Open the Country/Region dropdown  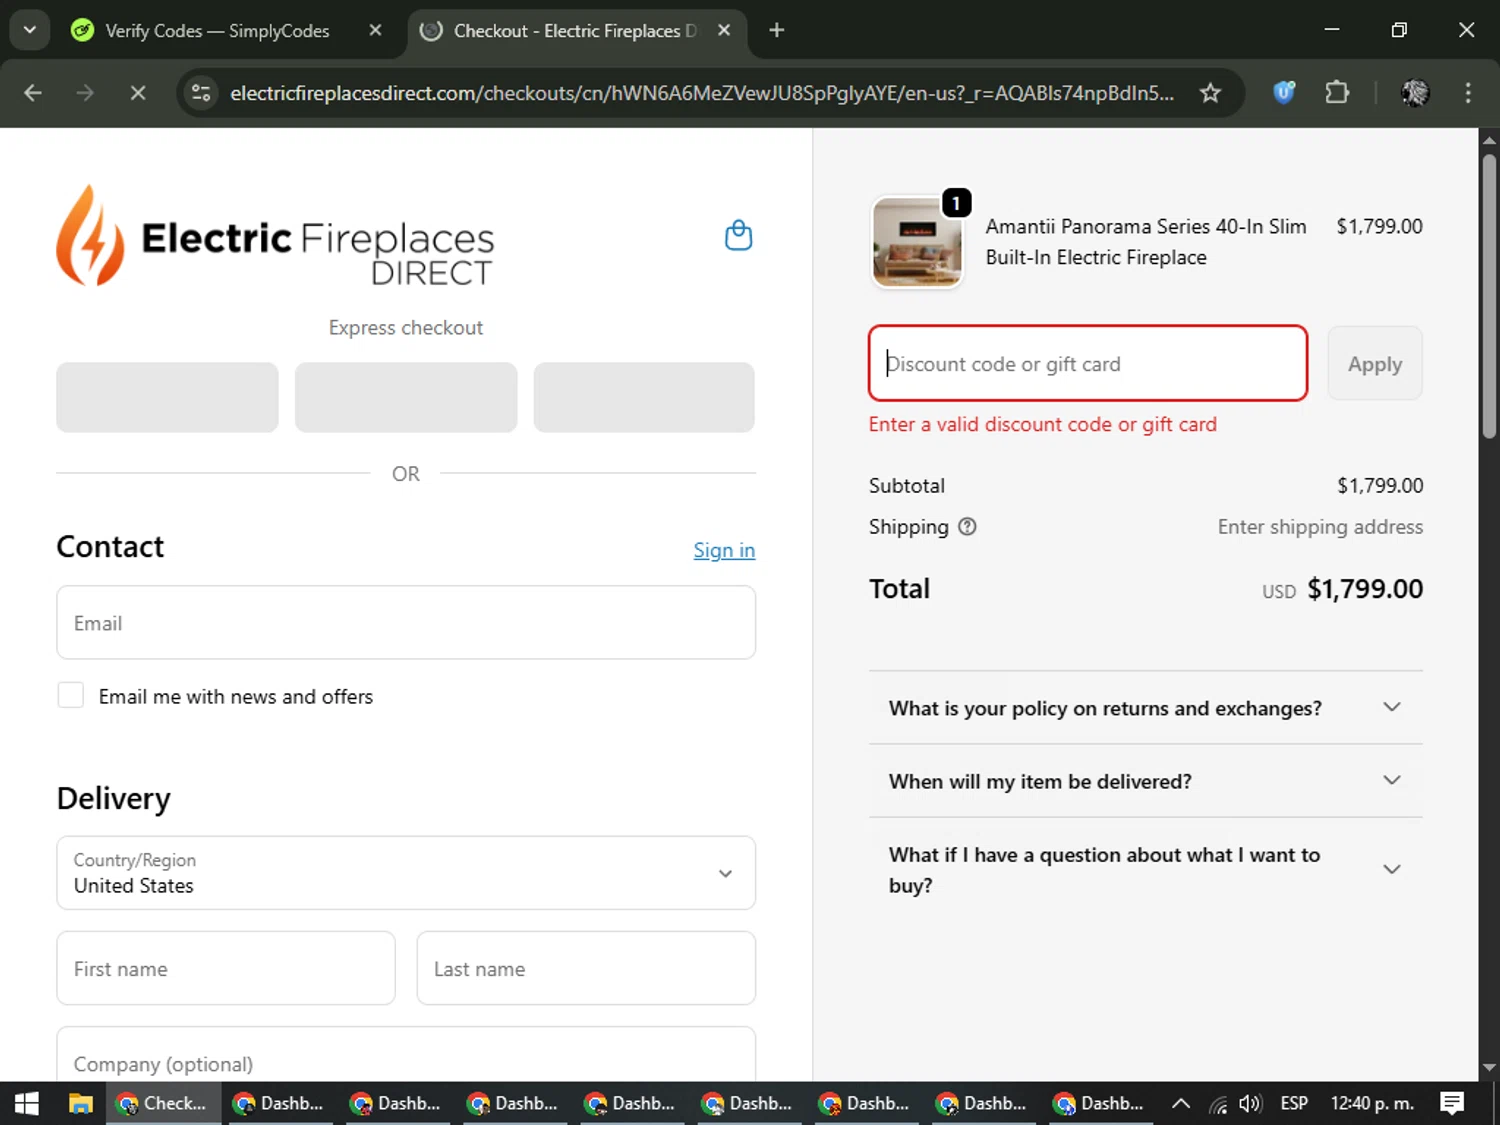point(406,873)
